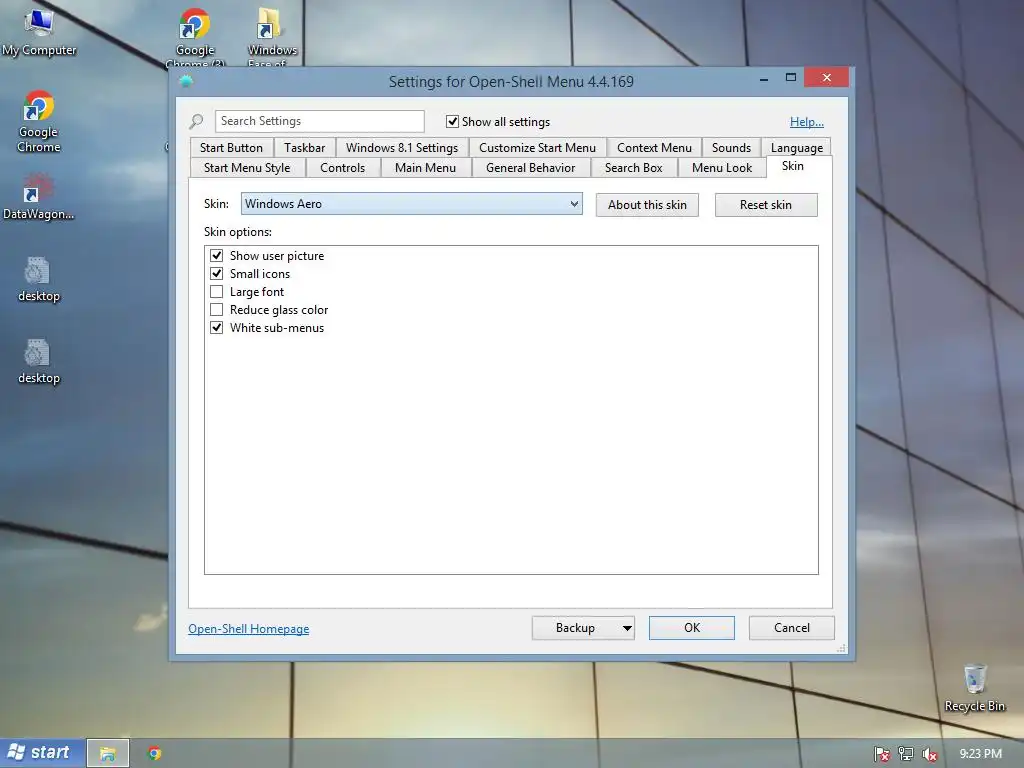Open the Windows 8.1 Settings tab
The height and width of the screenshot is (768, 1024).
coord(402,148)
